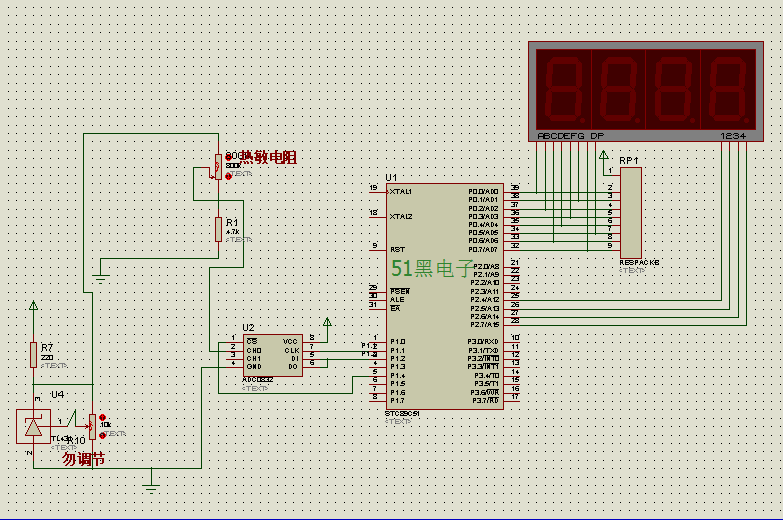
Task: Click the RESPACK8 value label
Action: click(639, 262)
